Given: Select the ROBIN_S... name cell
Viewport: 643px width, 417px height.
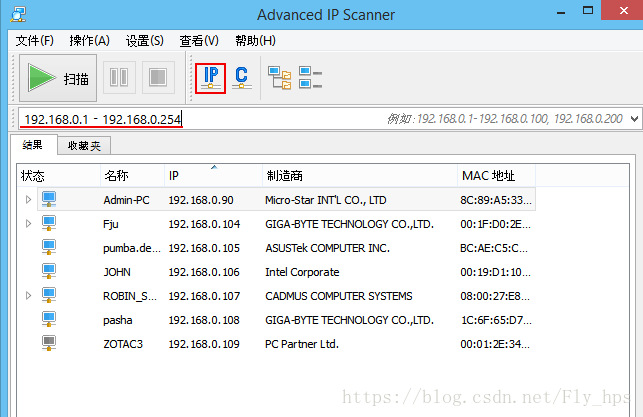Looking at the screenshot, I should [x=130, y=296].
